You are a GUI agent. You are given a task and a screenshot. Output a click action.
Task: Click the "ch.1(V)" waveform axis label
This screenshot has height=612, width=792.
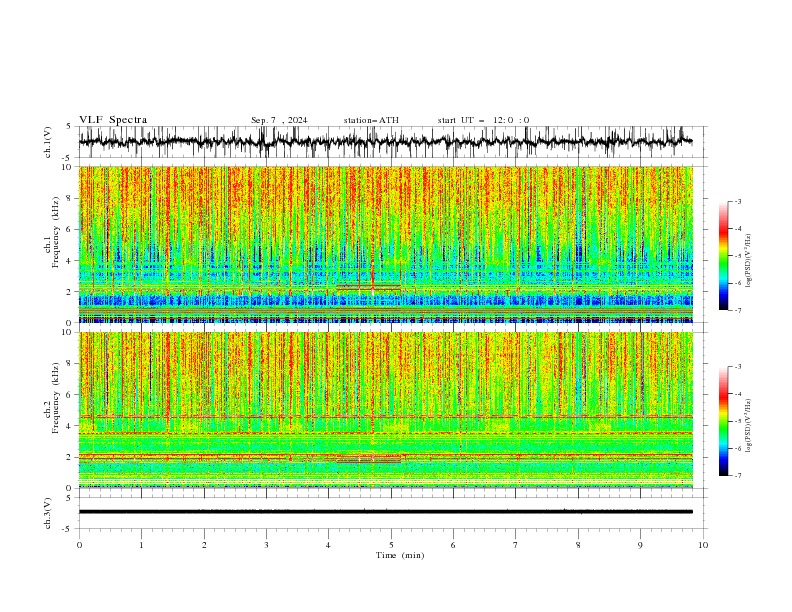48,142
